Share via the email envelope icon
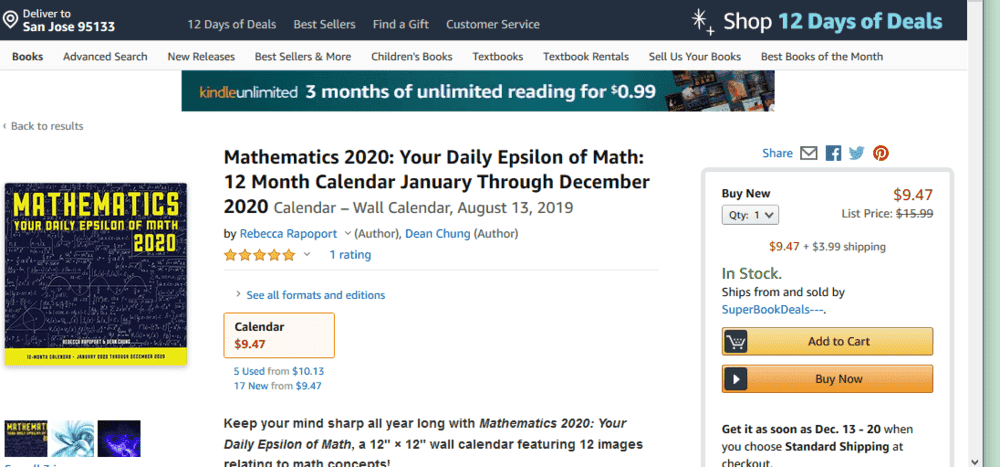 tap(809, 153)
